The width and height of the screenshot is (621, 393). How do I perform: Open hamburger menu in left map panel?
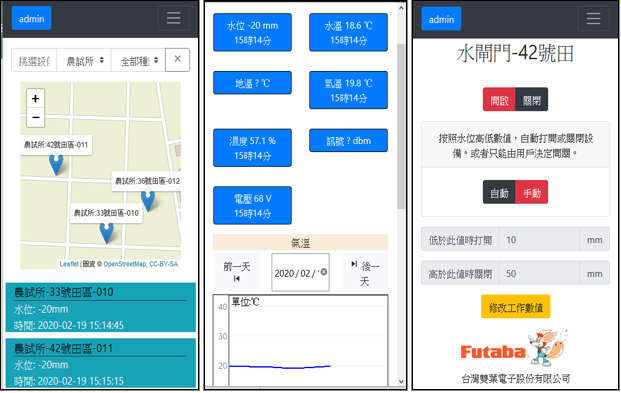tap(173, 18)
